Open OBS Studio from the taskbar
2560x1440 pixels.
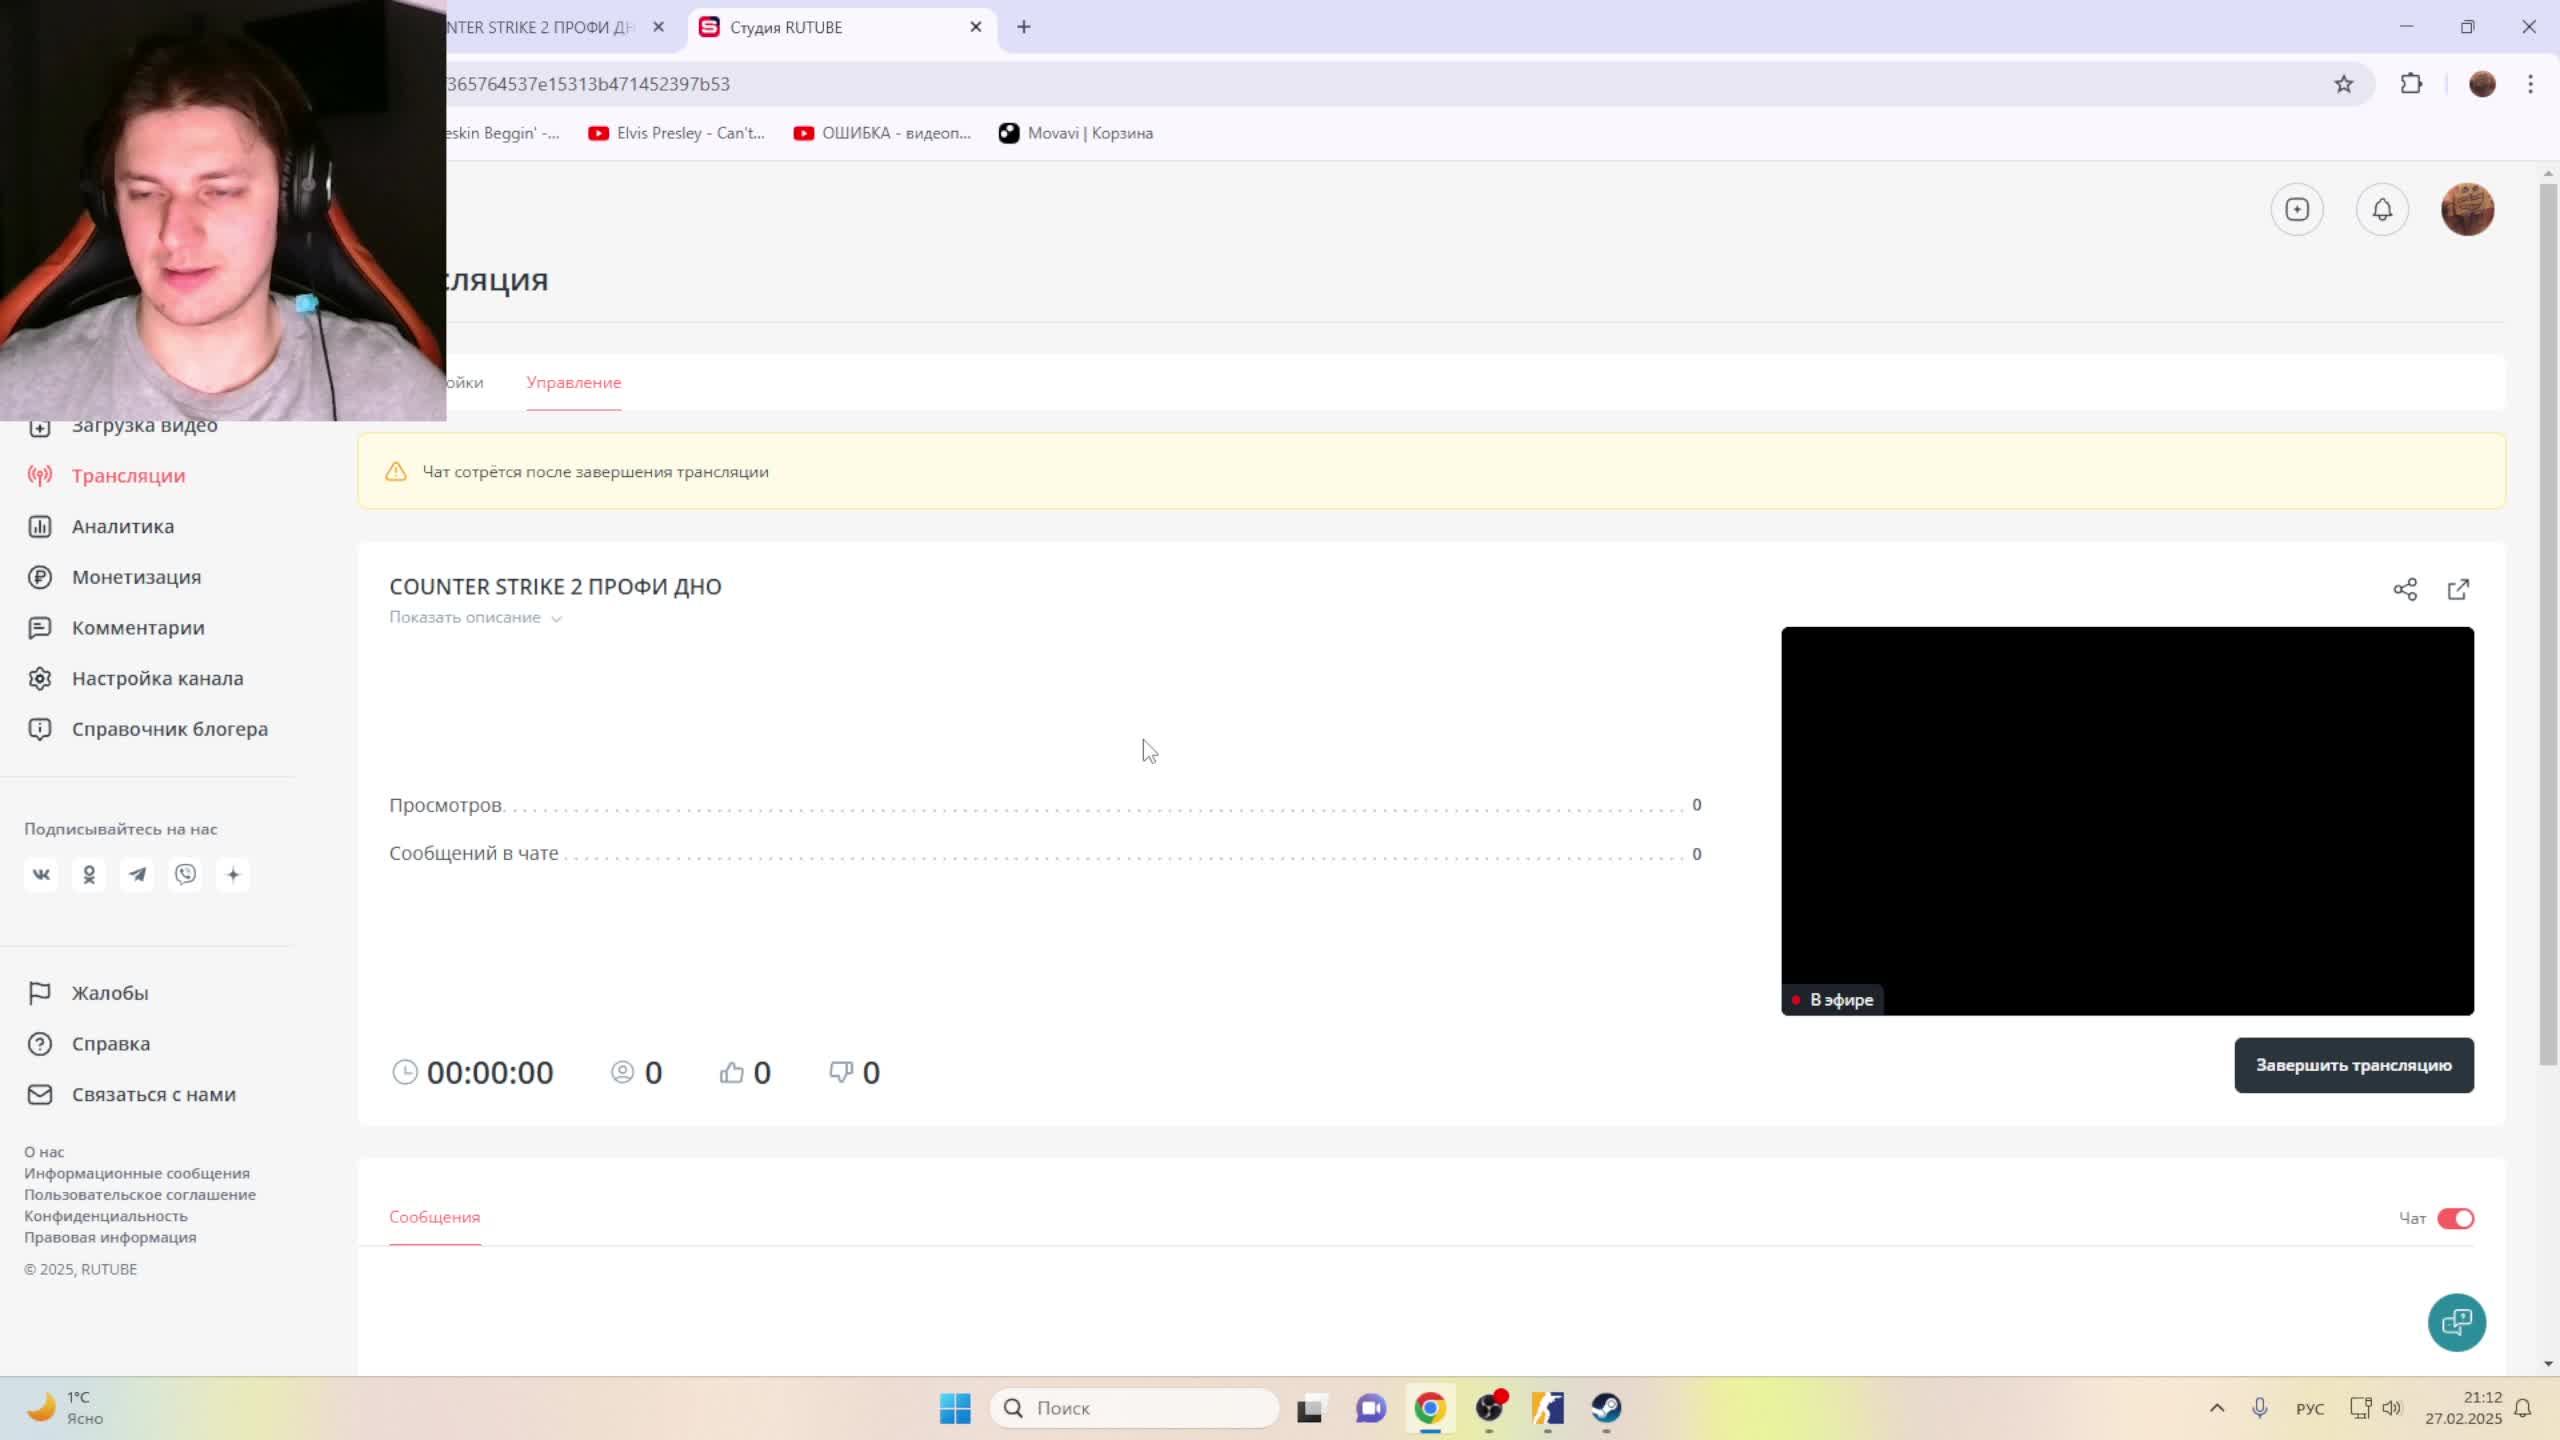[1489, 1408]
